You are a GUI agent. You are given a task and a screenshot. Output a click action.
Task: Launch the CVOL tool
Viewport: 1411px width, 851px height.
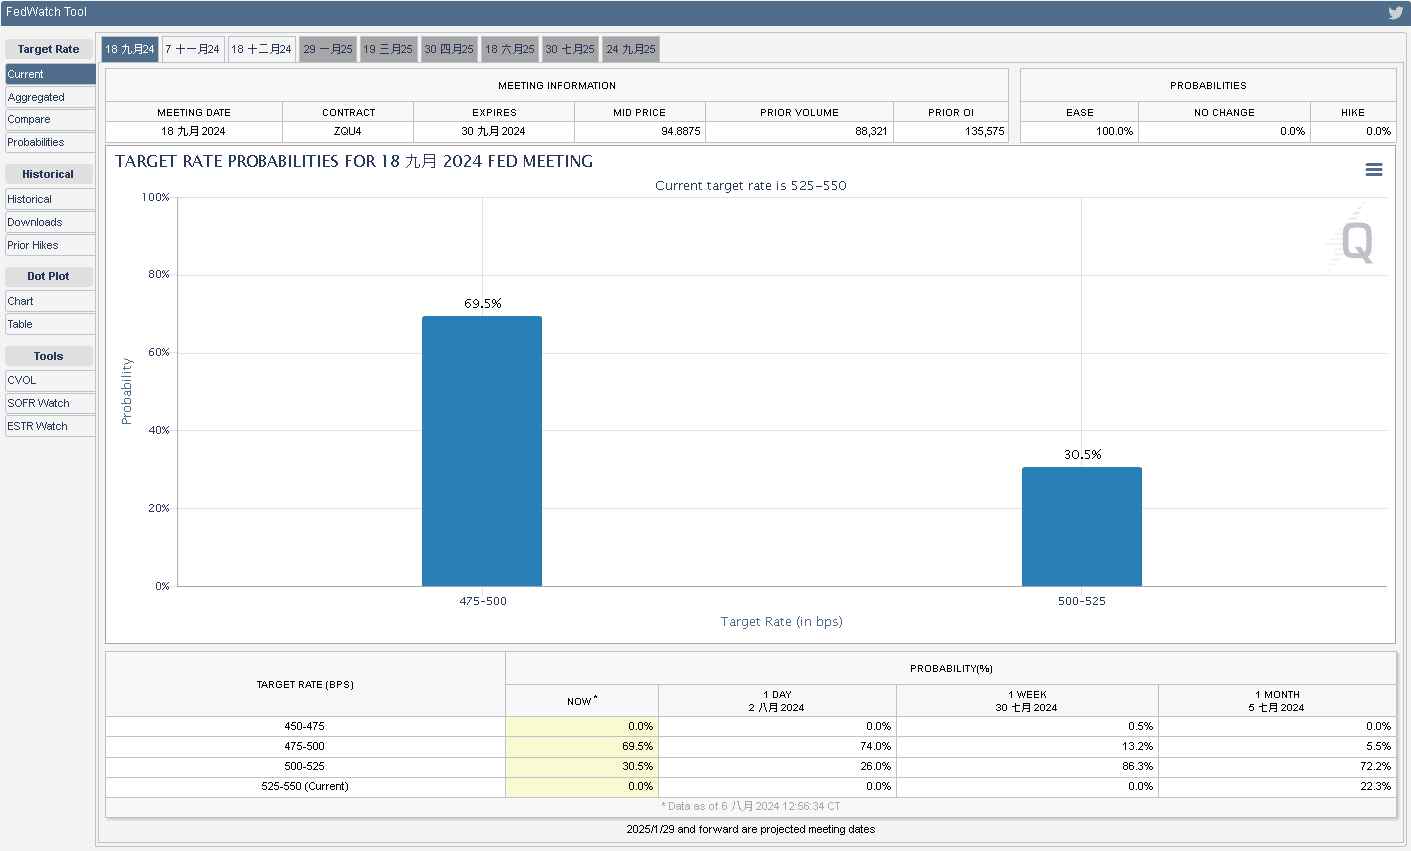click(50, 380)
